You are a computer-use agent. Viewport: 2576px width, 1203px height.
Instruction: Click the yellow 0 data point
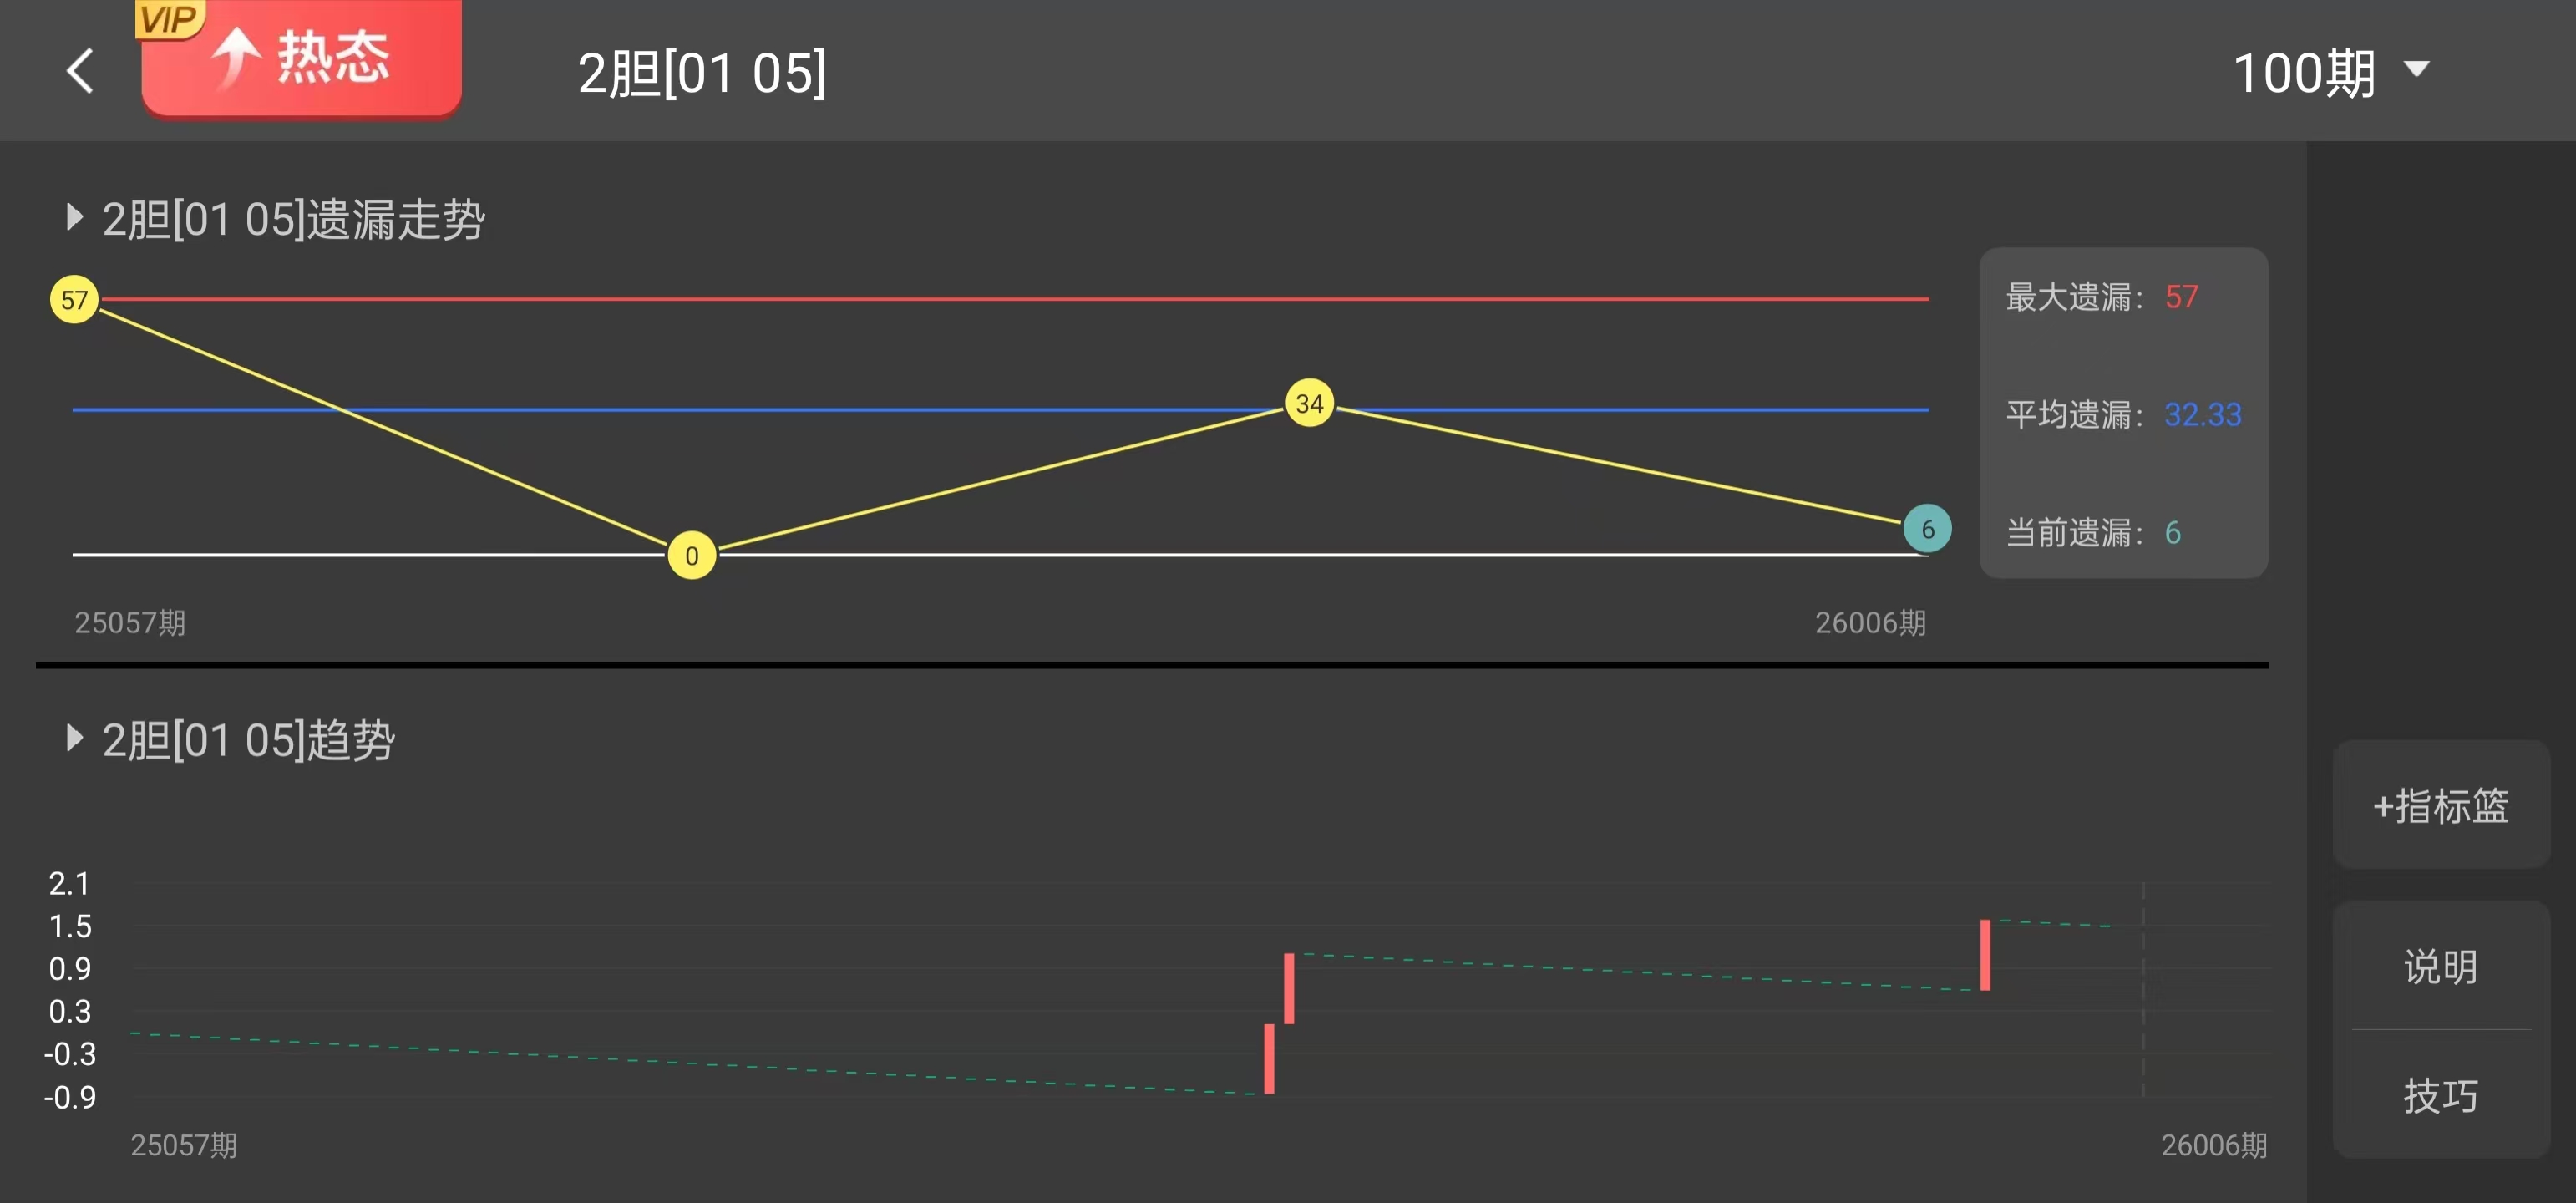[691, 555]
